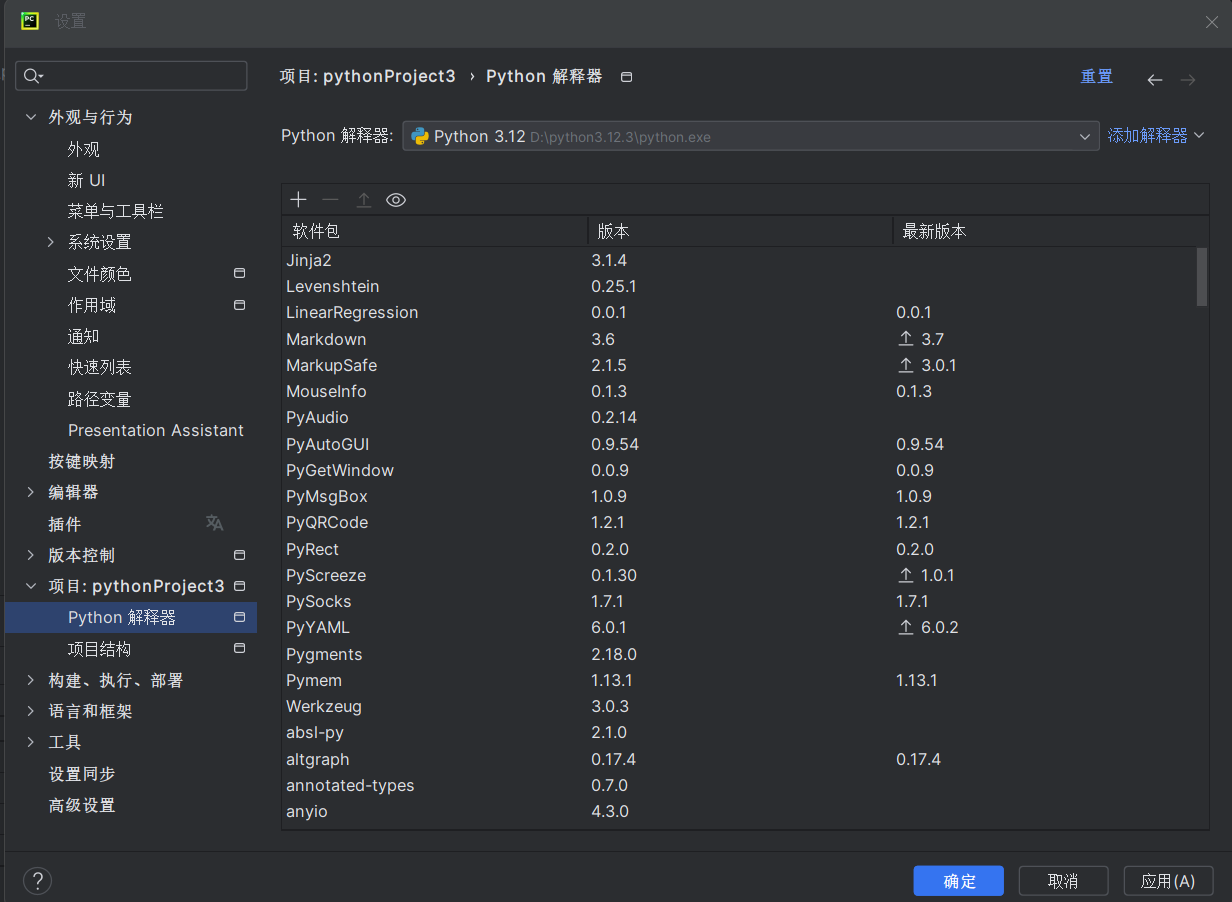
Task: Click the 最新版本 column header
Action: pos(1050,231)
